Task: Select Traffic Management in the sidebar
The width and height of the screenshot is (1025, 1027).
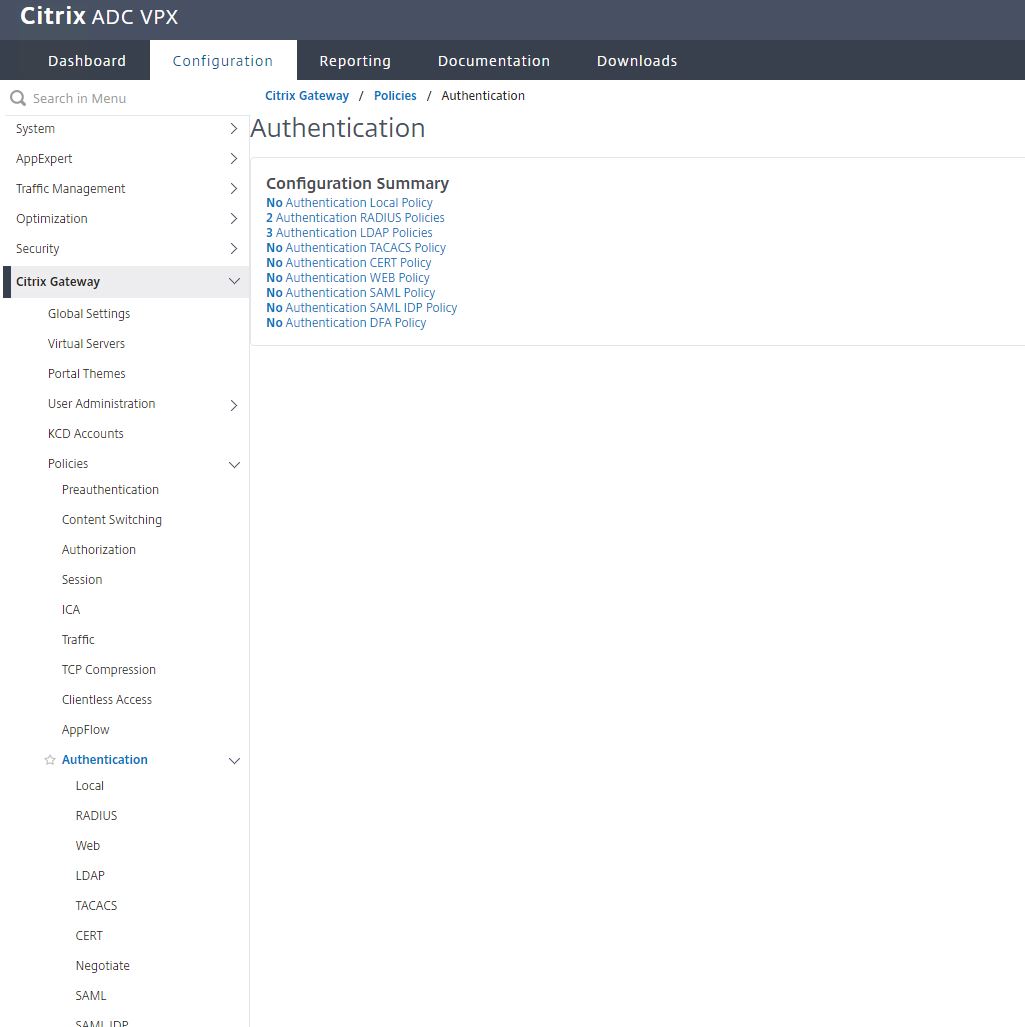Action: click(x=70, y=189)
